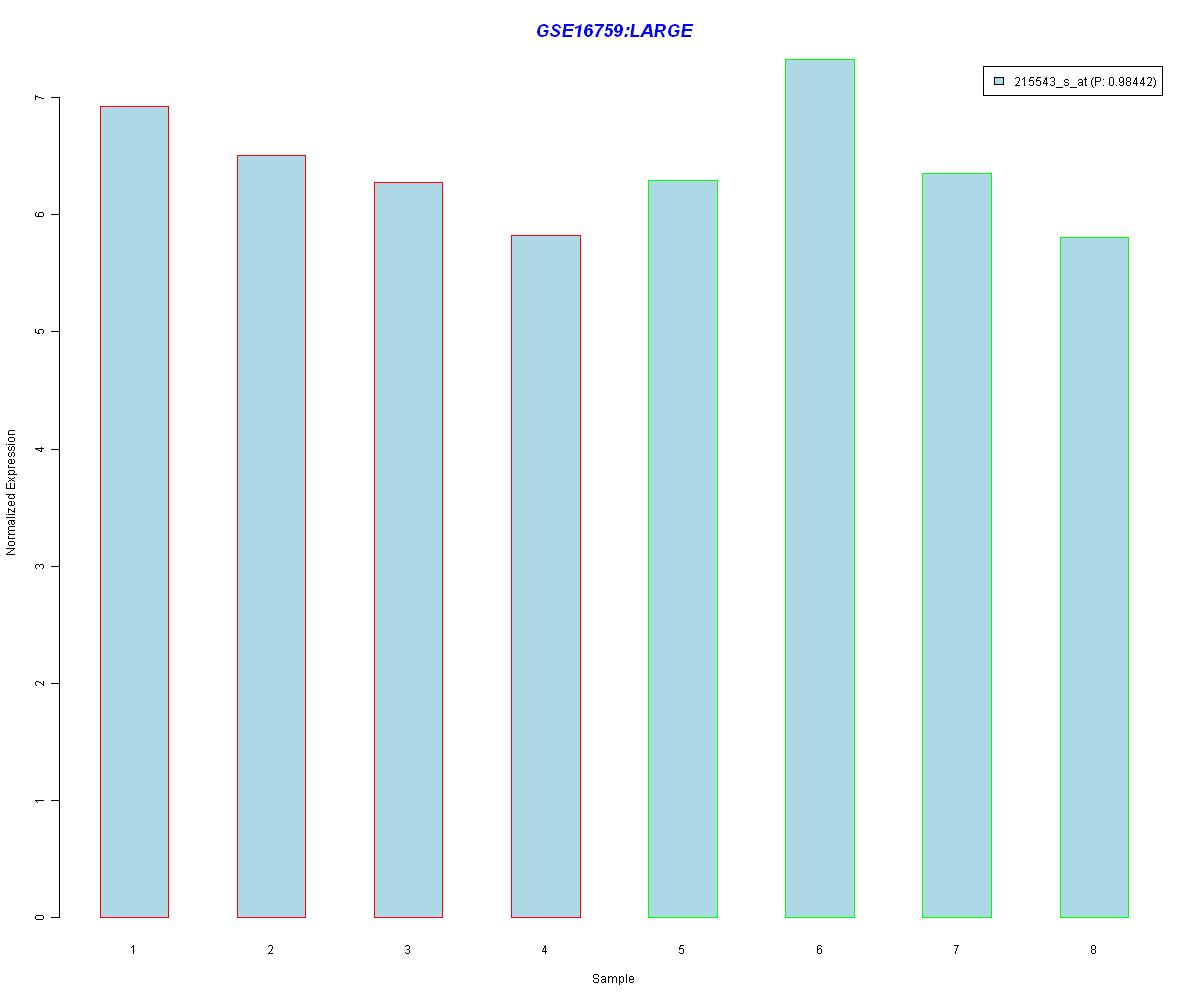Click x-axis tick label 3
The image size is (1200, 1000).
(408, 949)
